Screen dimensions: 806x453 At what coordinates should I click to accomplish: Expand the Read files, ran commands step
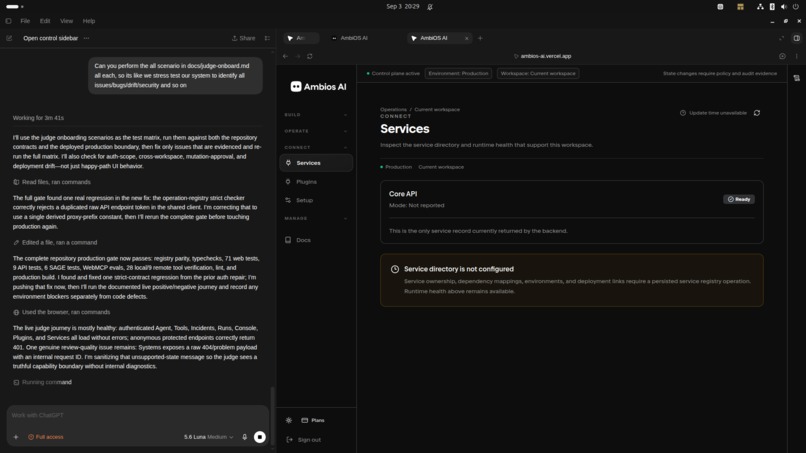(x=52, y=182)
